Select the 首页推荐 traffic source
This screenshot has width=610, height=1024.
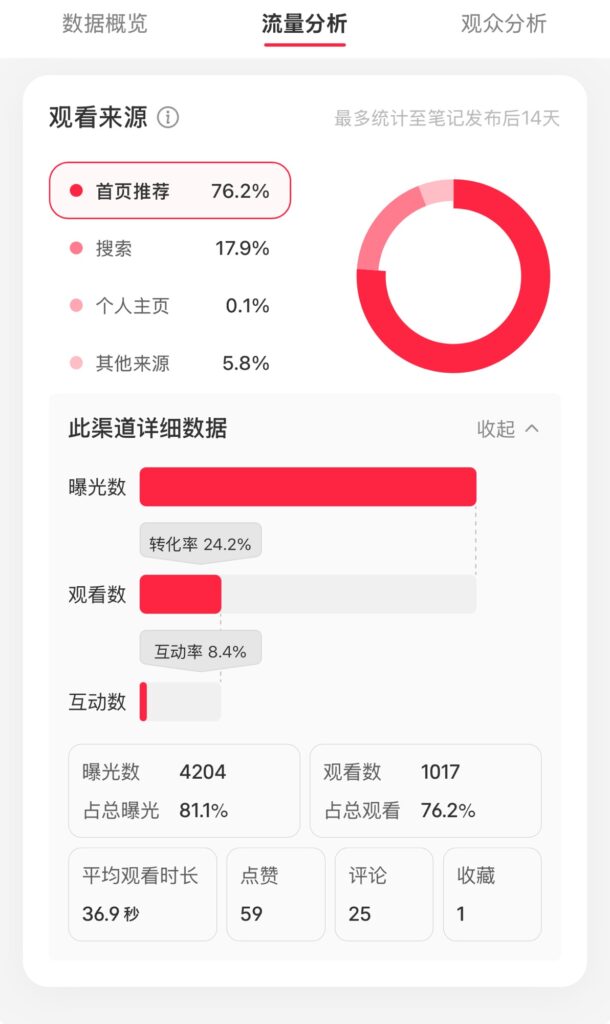click(170, 190)
